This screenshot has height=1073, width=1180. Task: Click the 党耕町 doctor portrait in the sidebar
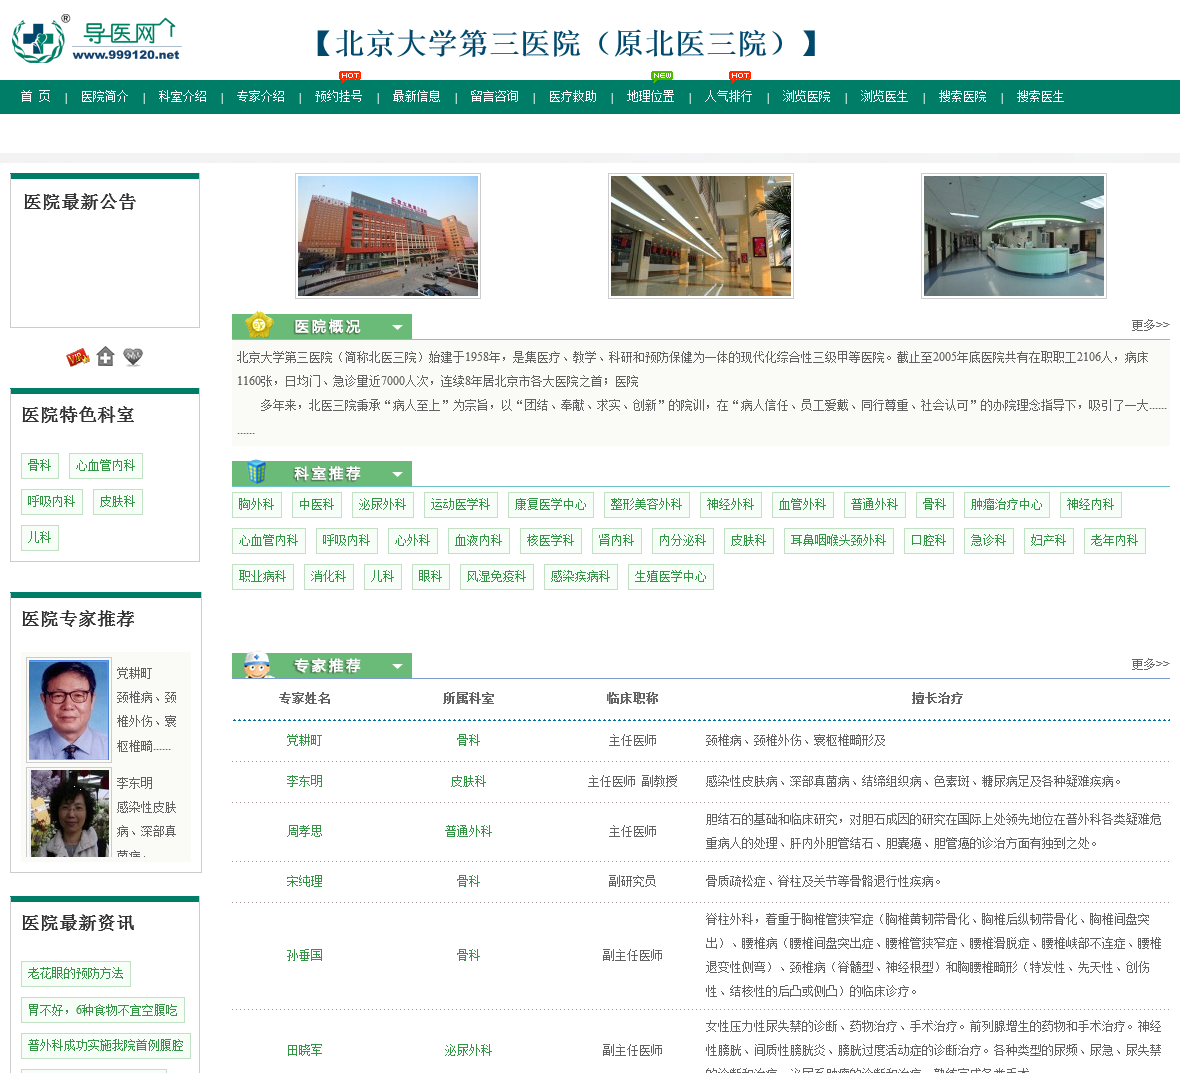point(68,710)
